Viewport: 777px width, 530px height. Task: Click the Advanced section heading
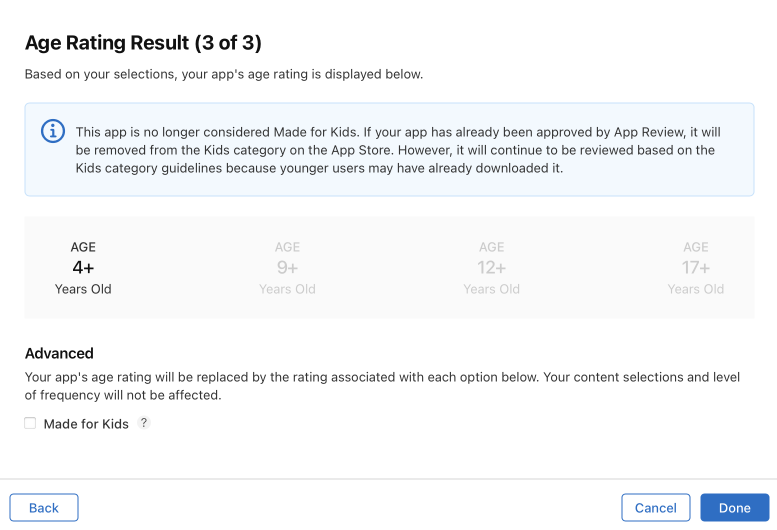(x=59, y=353)
